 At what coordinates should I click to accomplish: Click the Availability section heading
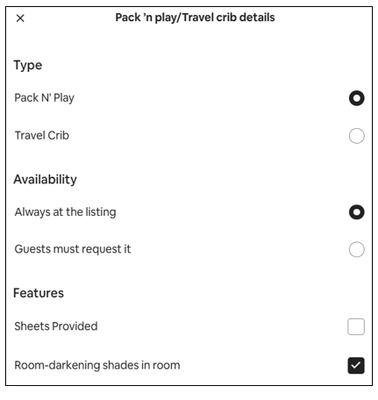(45, 179)
